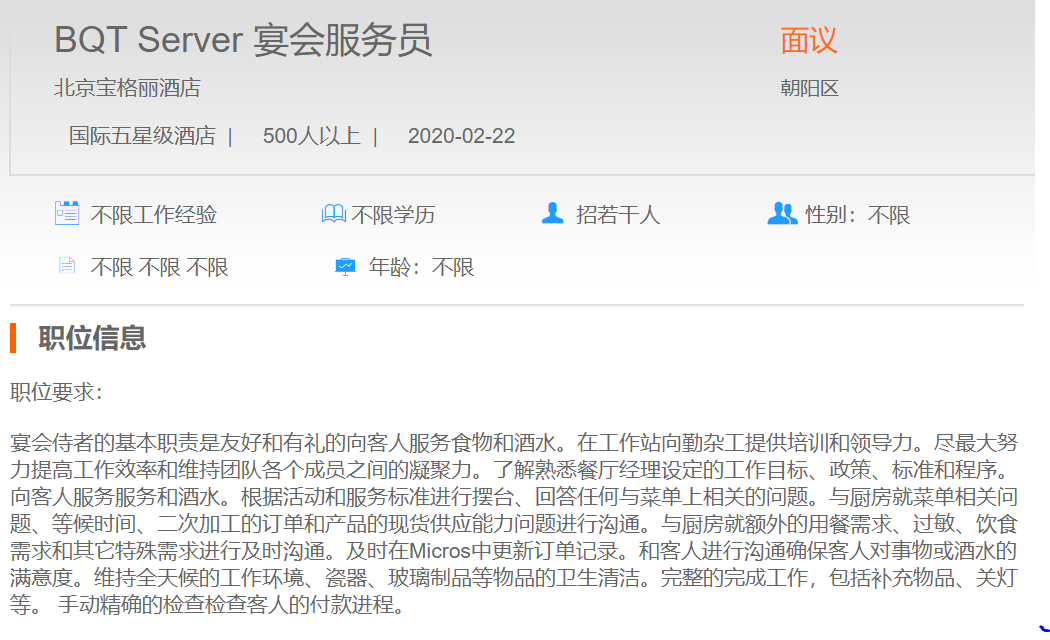Open the 北京宝格丽酒店 hotel link
Screen dimensions: 1050x640
(x=127, y=88)
